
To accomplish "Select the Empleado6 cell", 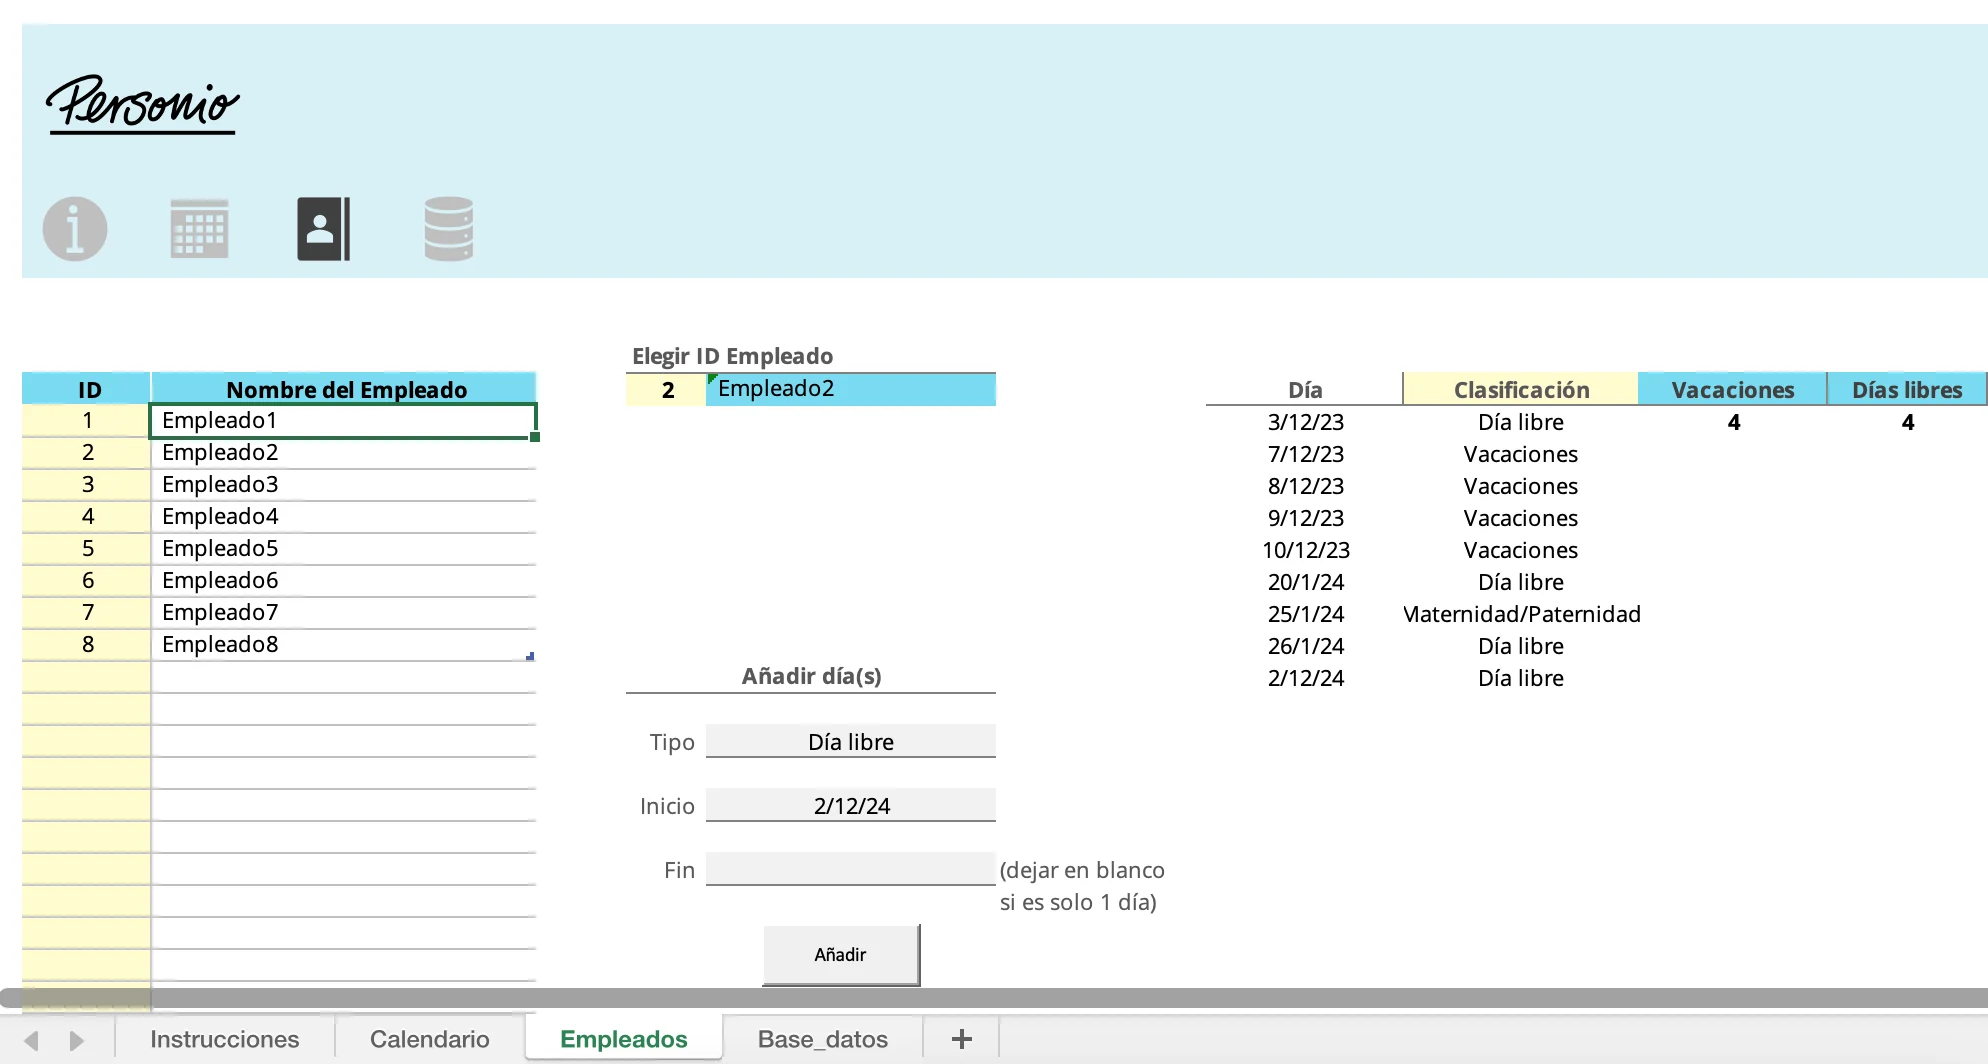I will pos(343,581).
